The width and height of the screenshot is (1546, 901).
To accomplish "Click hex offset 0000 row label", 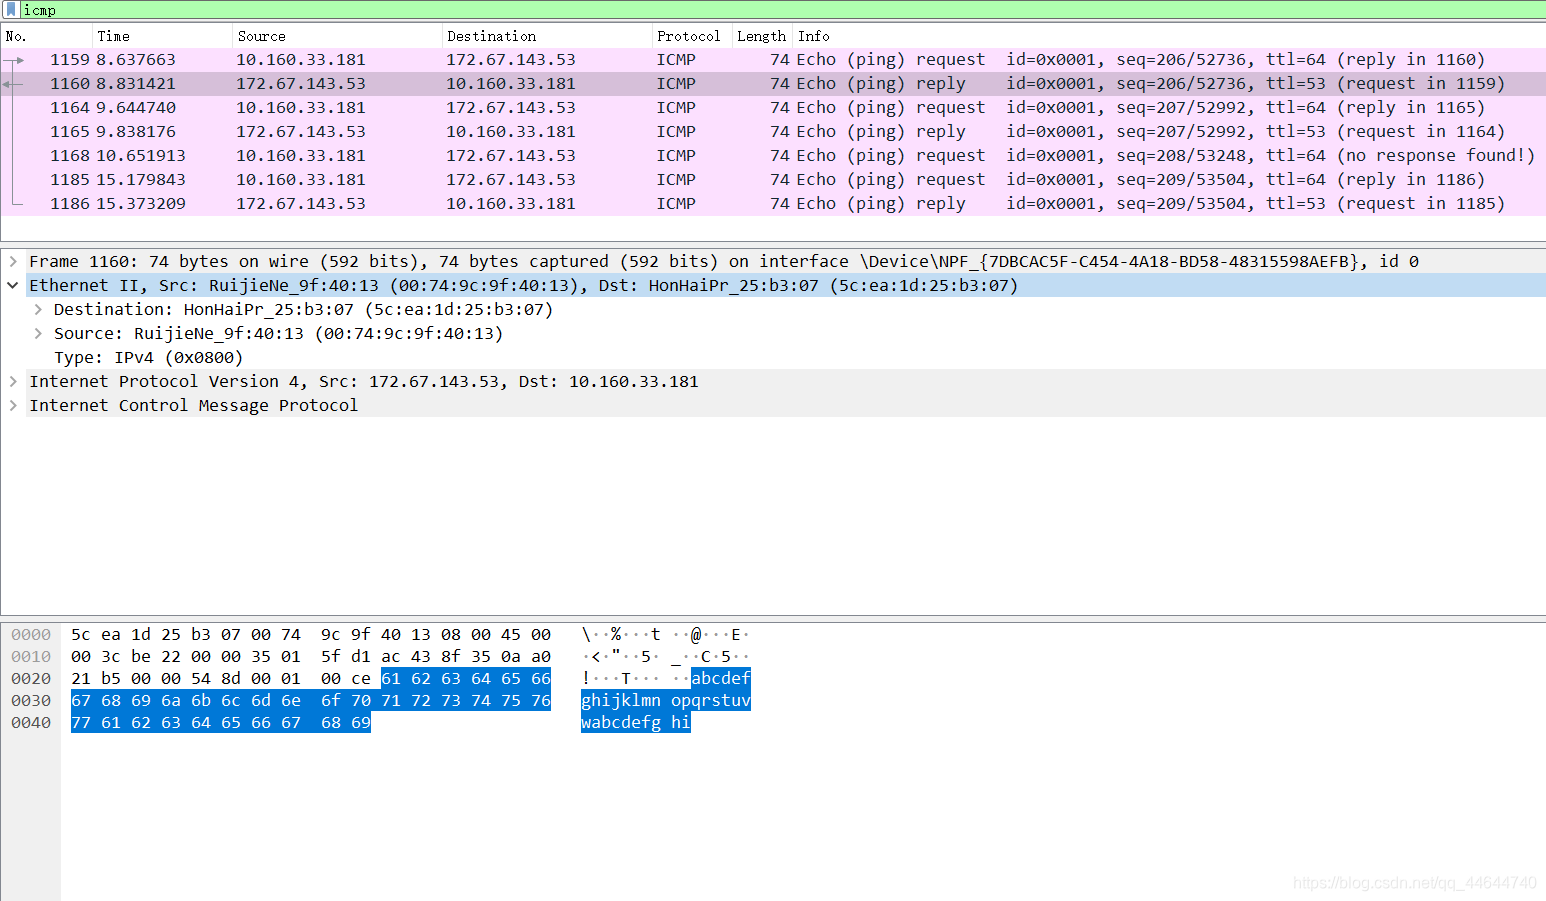I will [31, 635].
